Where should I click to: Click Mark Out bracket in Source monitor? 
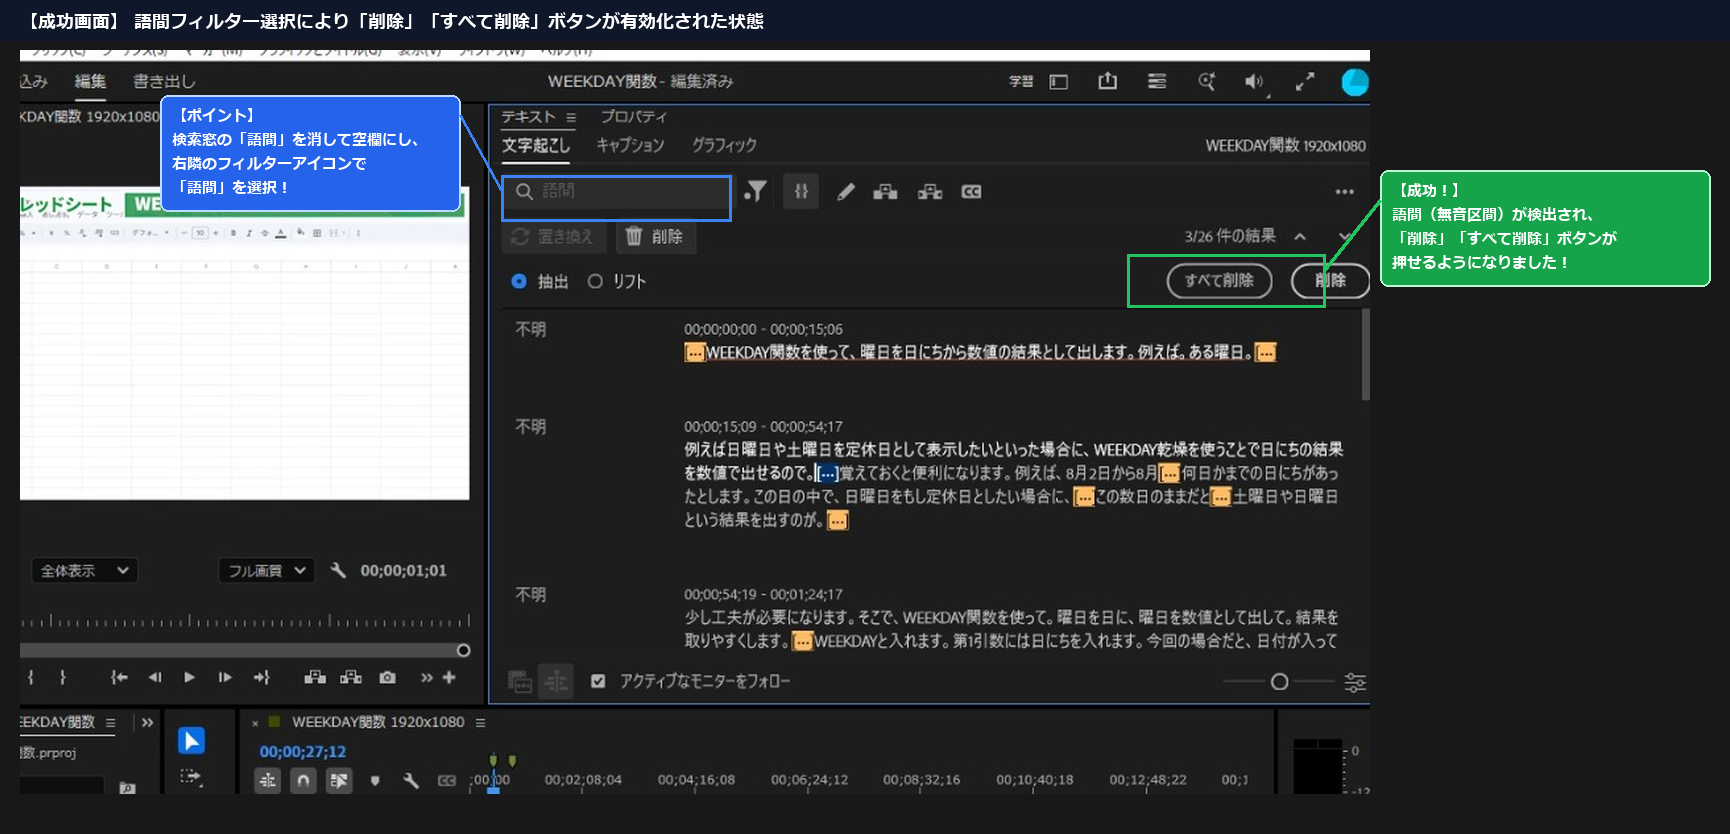tap(63, 678)
